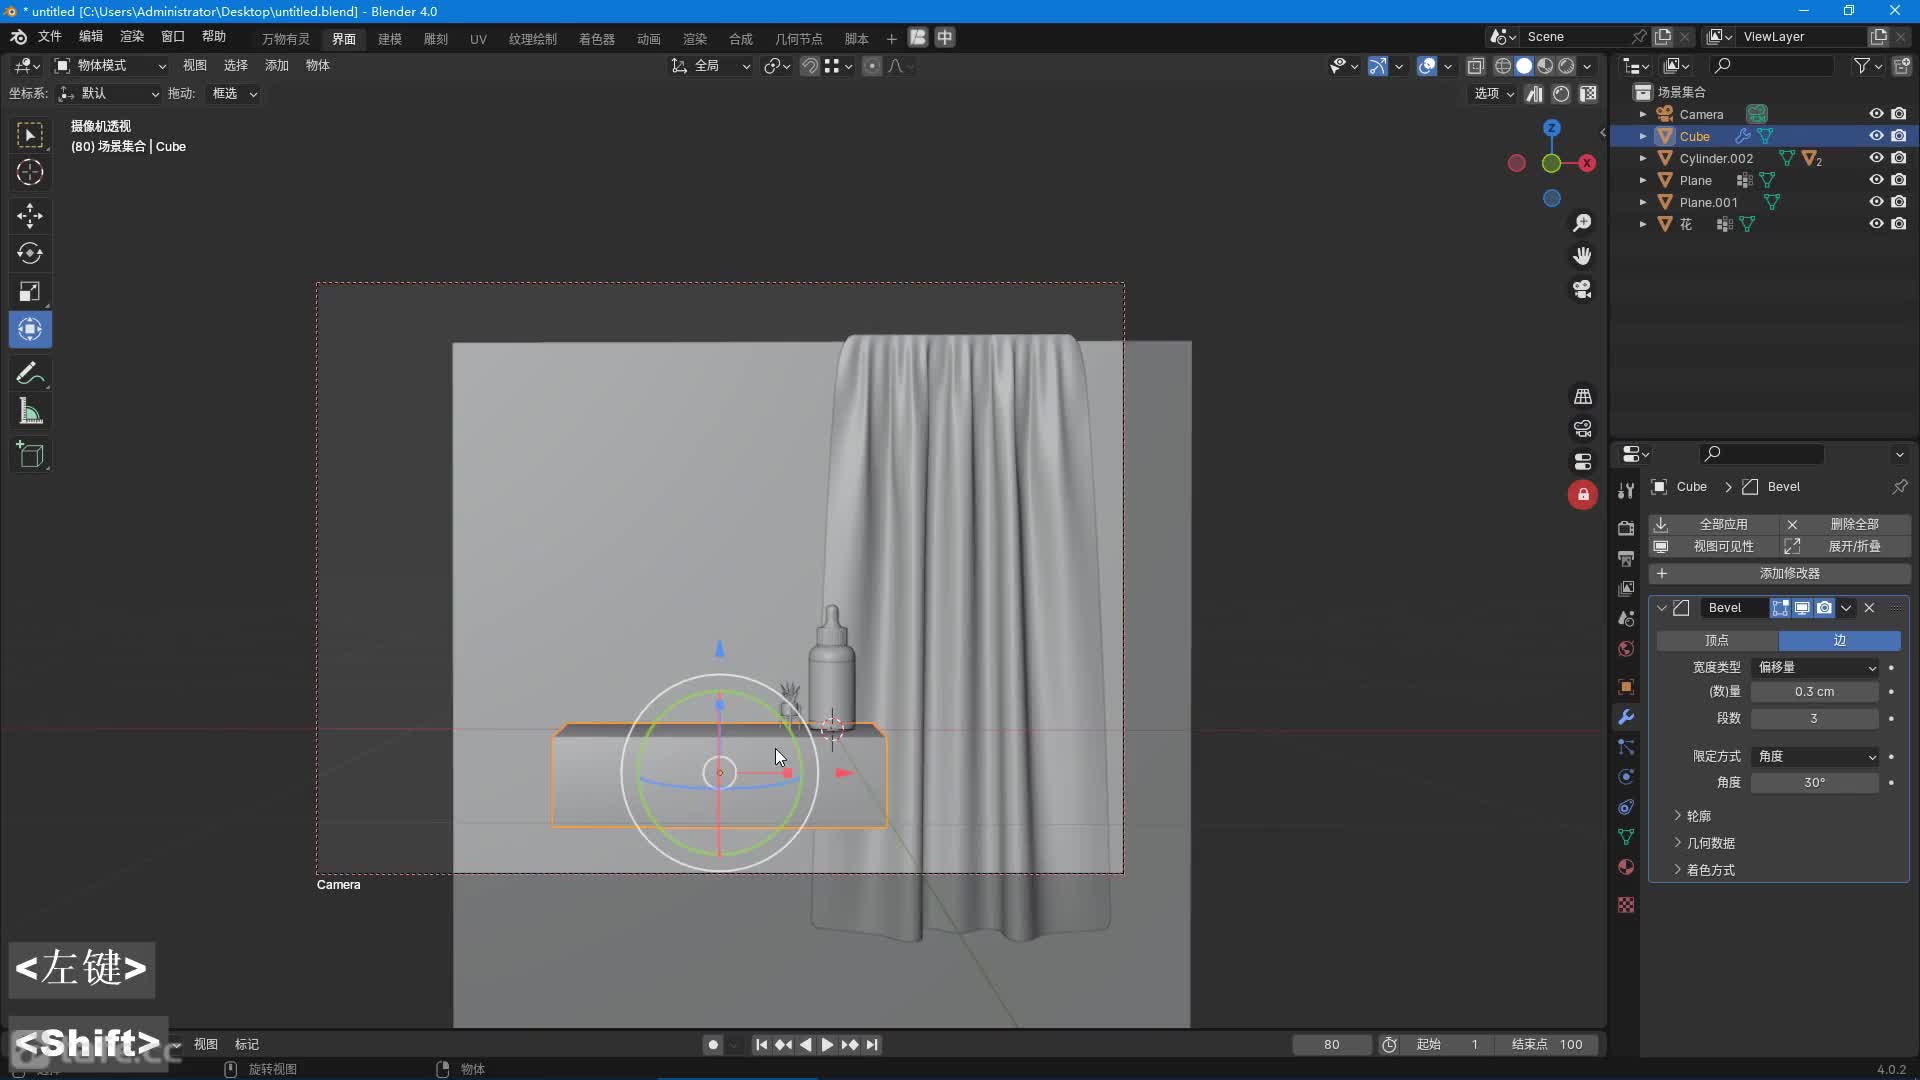The image size is (1920, 1080).
Task: Open the Material properties tab
Action: (x=1626, y=867)
